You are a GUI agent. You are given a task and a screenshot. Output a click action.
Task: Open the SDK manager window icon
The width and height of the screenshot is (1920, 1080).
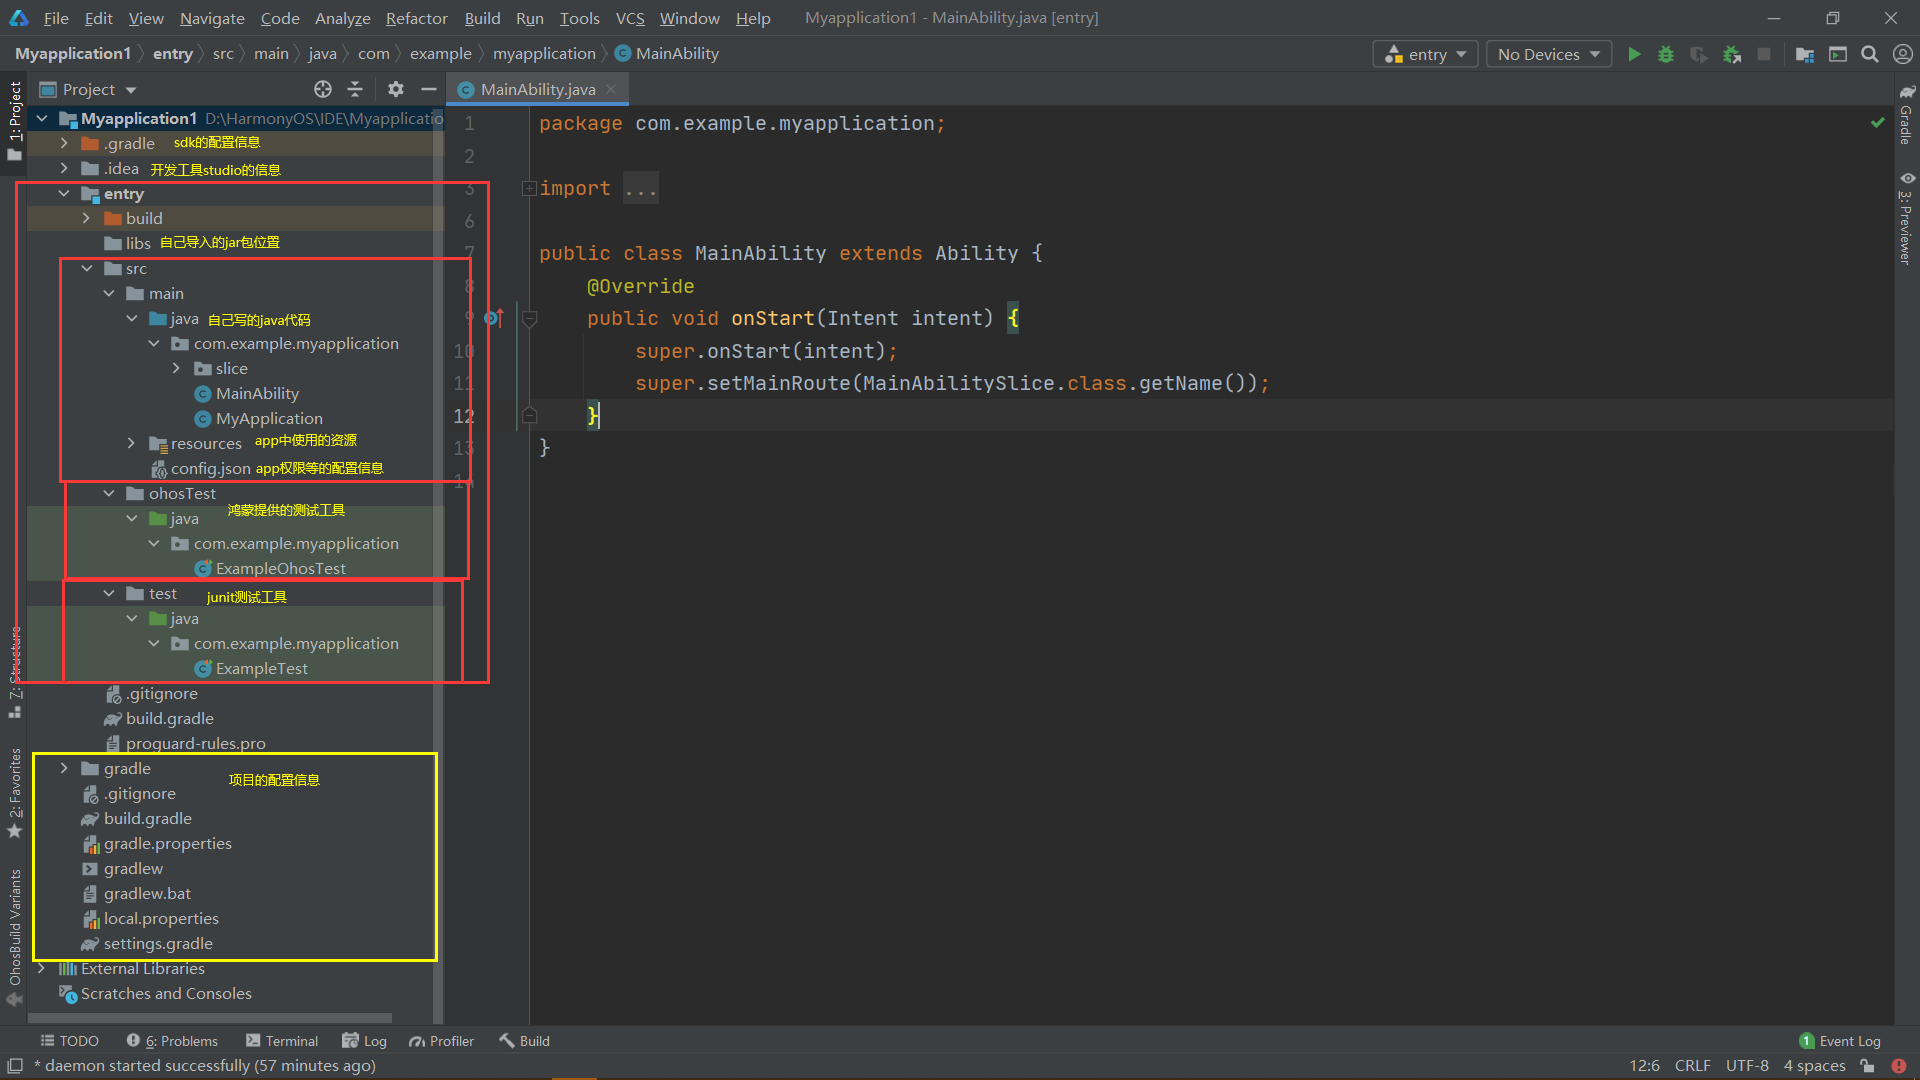pyautogui.click(x=1838, y=54)
